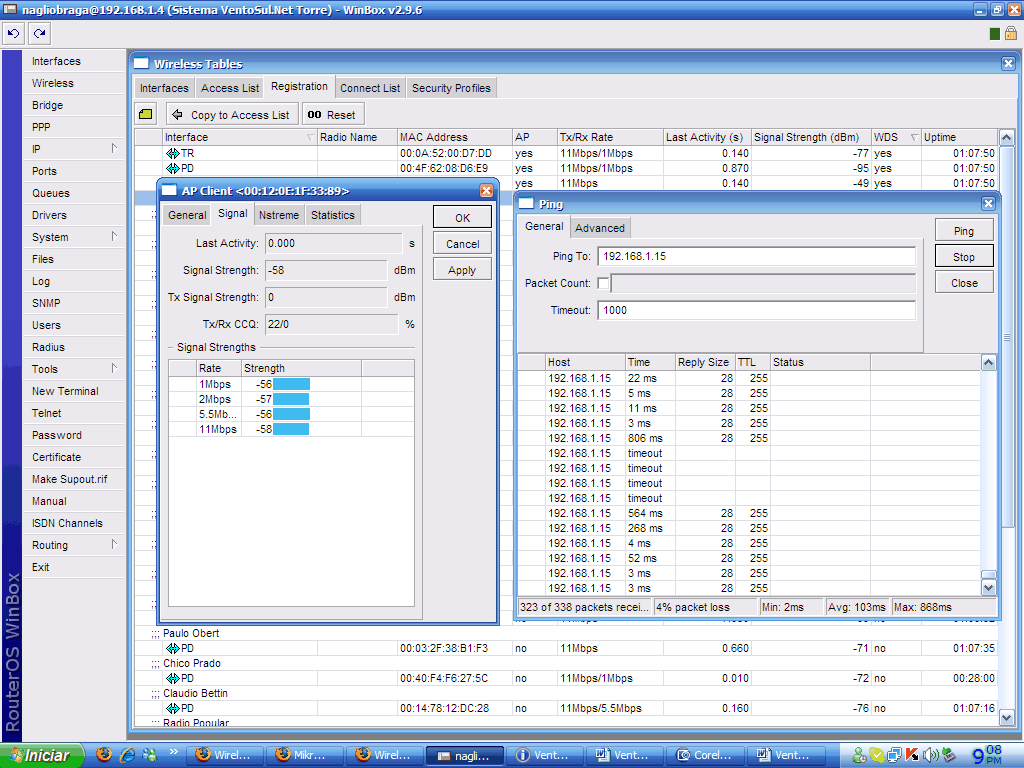Click the yellow comment note icon
Image resolution: width=1024 pixels, height=768 pixels.
(146, 115)
